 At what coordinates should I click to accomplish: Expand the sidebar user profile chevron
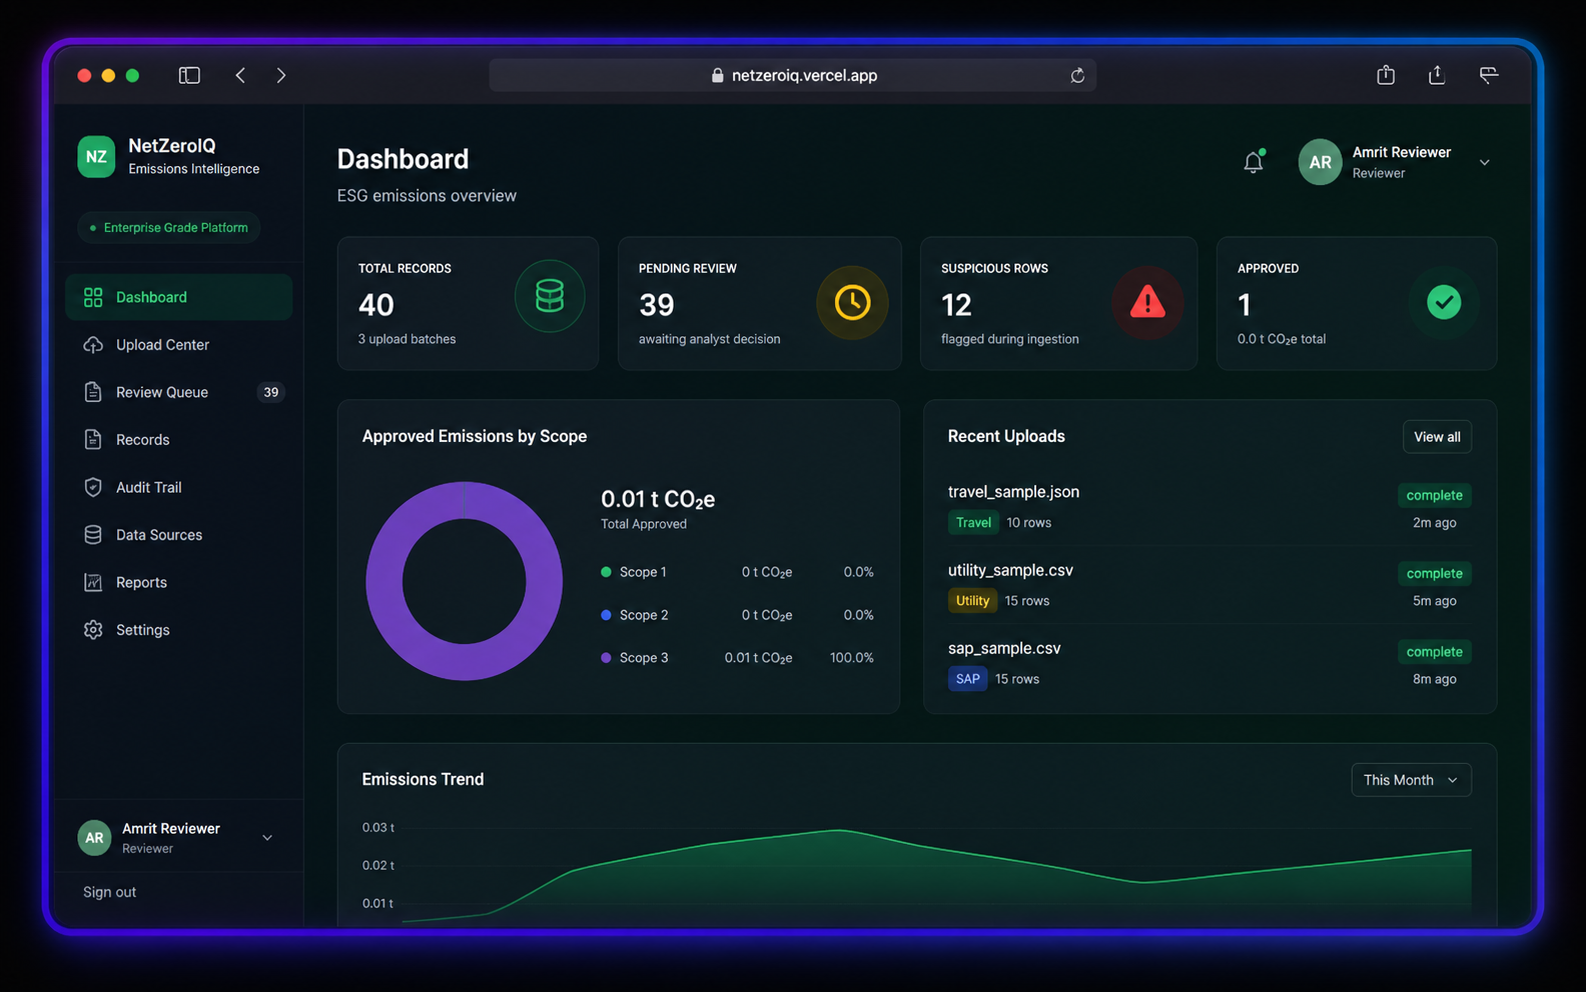click(267, 838)
